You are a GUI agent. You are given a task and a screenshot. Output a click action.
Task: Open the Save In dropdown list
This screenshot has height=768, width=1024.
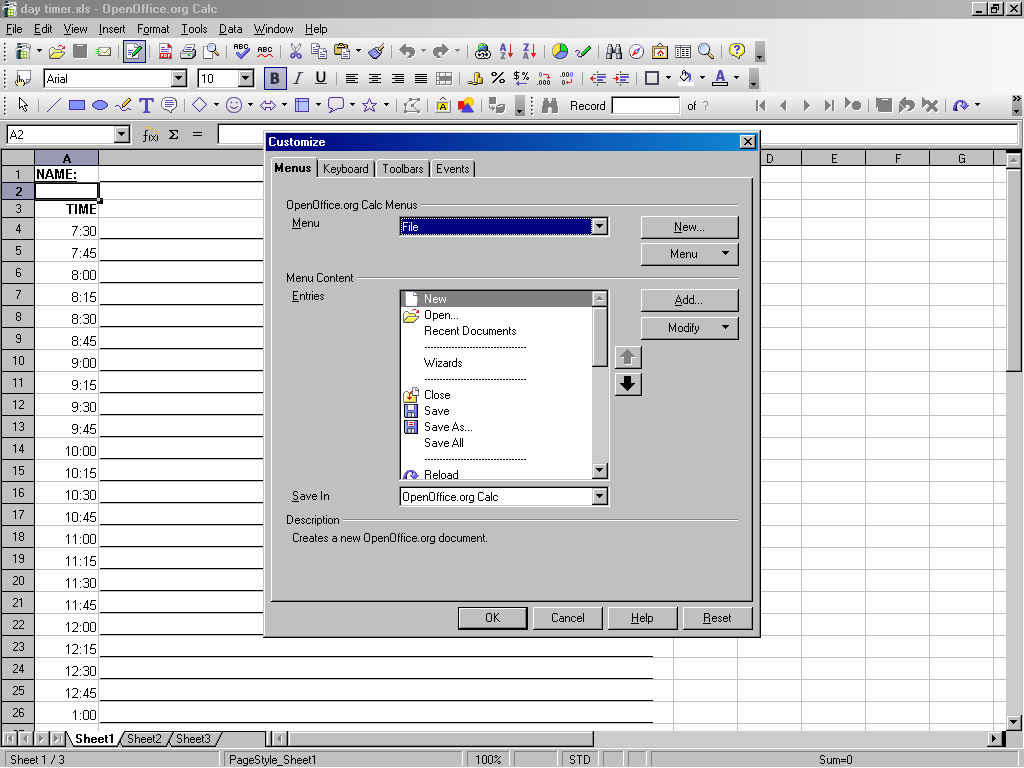coord(599,497)
